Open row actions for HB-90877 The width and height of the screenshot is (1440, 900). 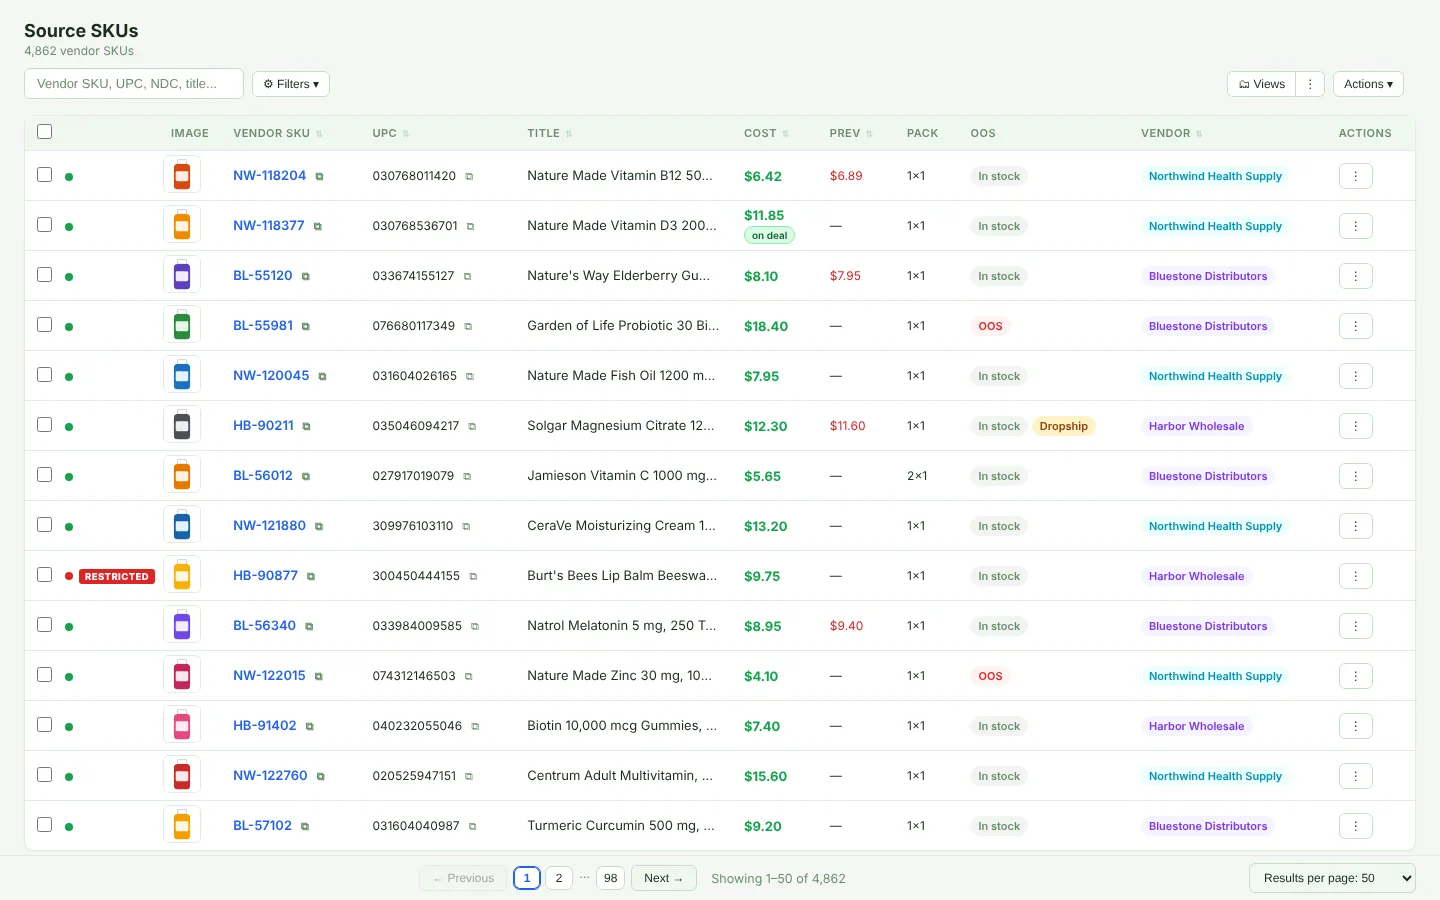pyautogui.click(x=1355, y=576)
